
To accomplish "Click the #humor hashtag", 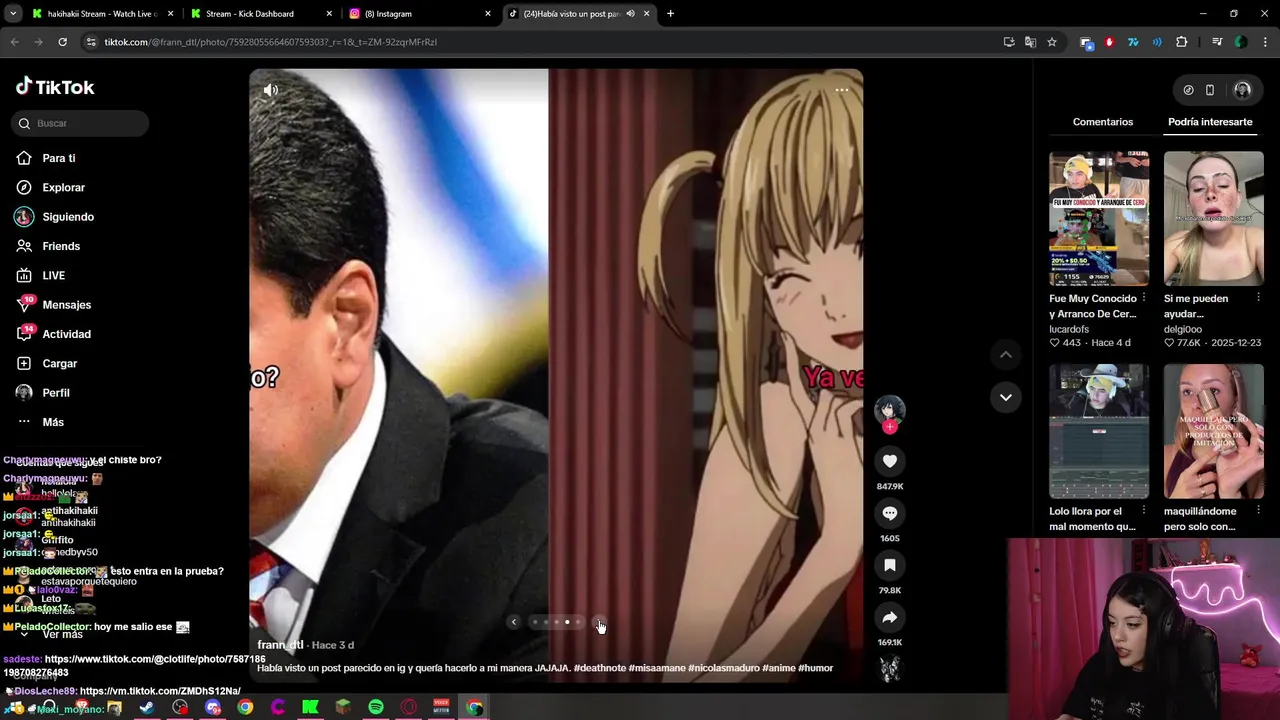I will pyautogui.click(x=815, y=668).
